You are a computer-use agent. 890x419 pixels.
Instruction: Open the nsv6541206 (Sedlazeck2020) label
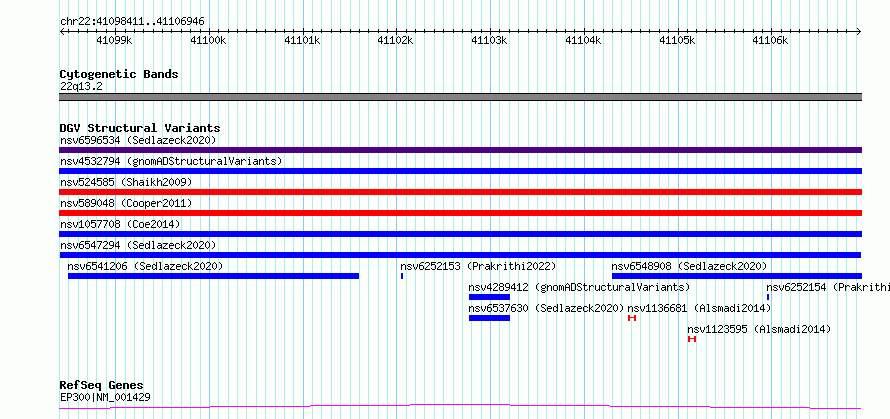tap(145, 266)
